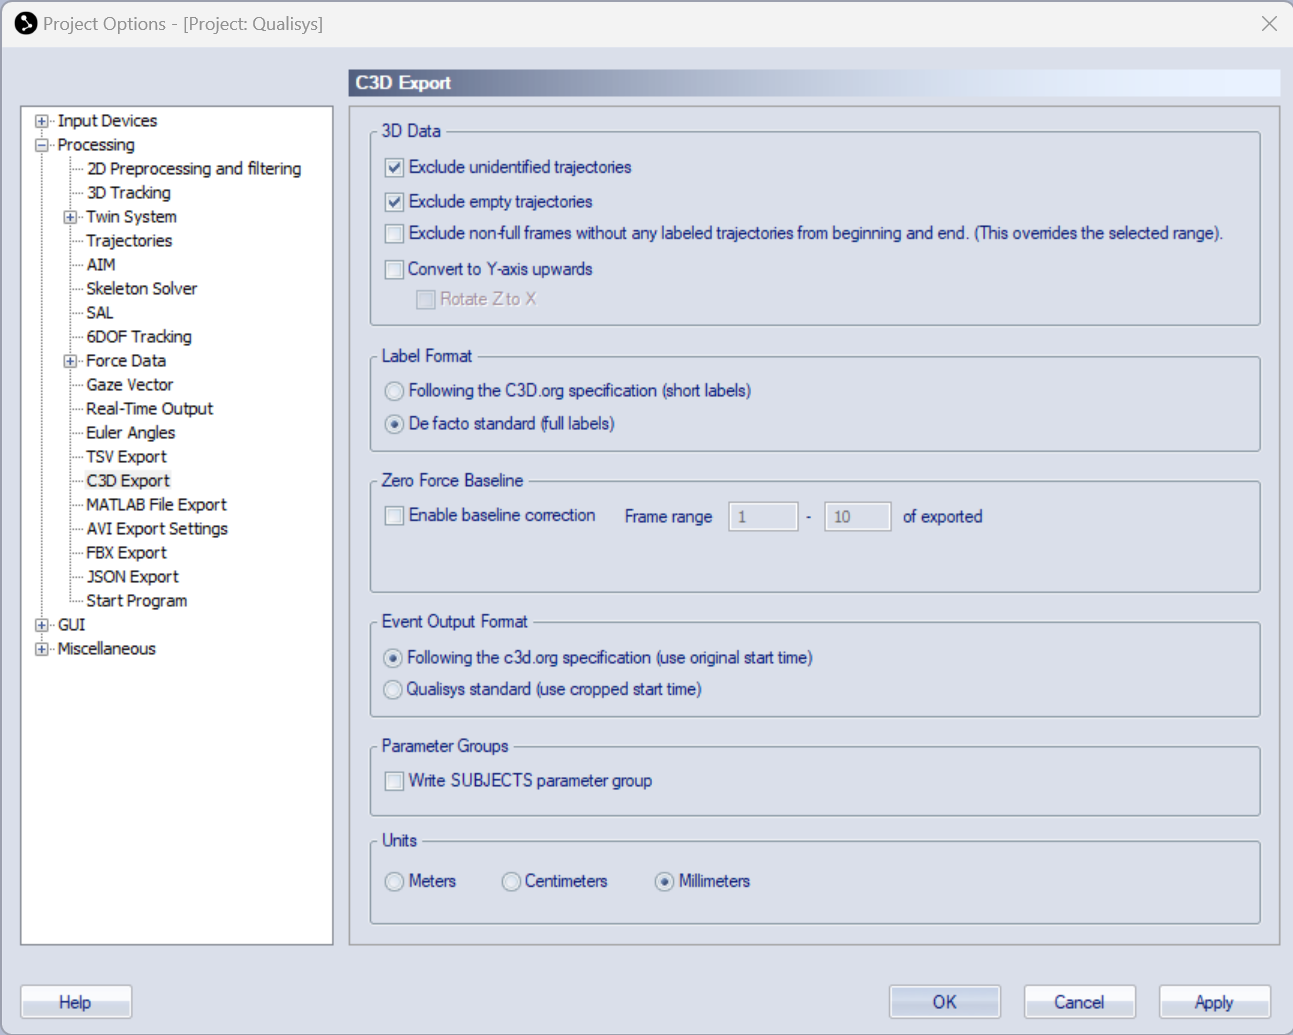The image size is (1293, 1035).
Task: Expand the Twin System node
Action: pyautogui.click(x=70, y=217)
